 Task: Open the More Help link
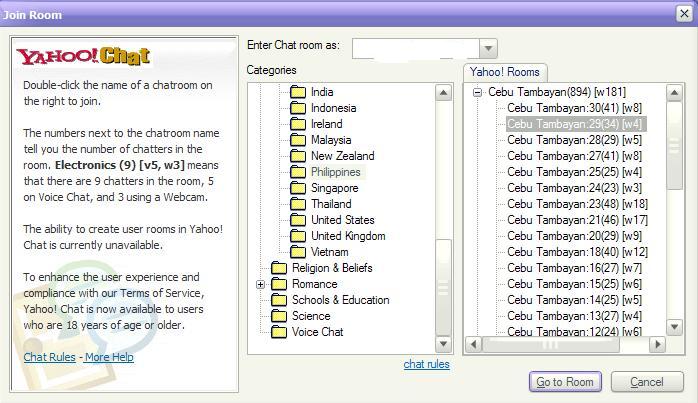(x=109, y=357)
